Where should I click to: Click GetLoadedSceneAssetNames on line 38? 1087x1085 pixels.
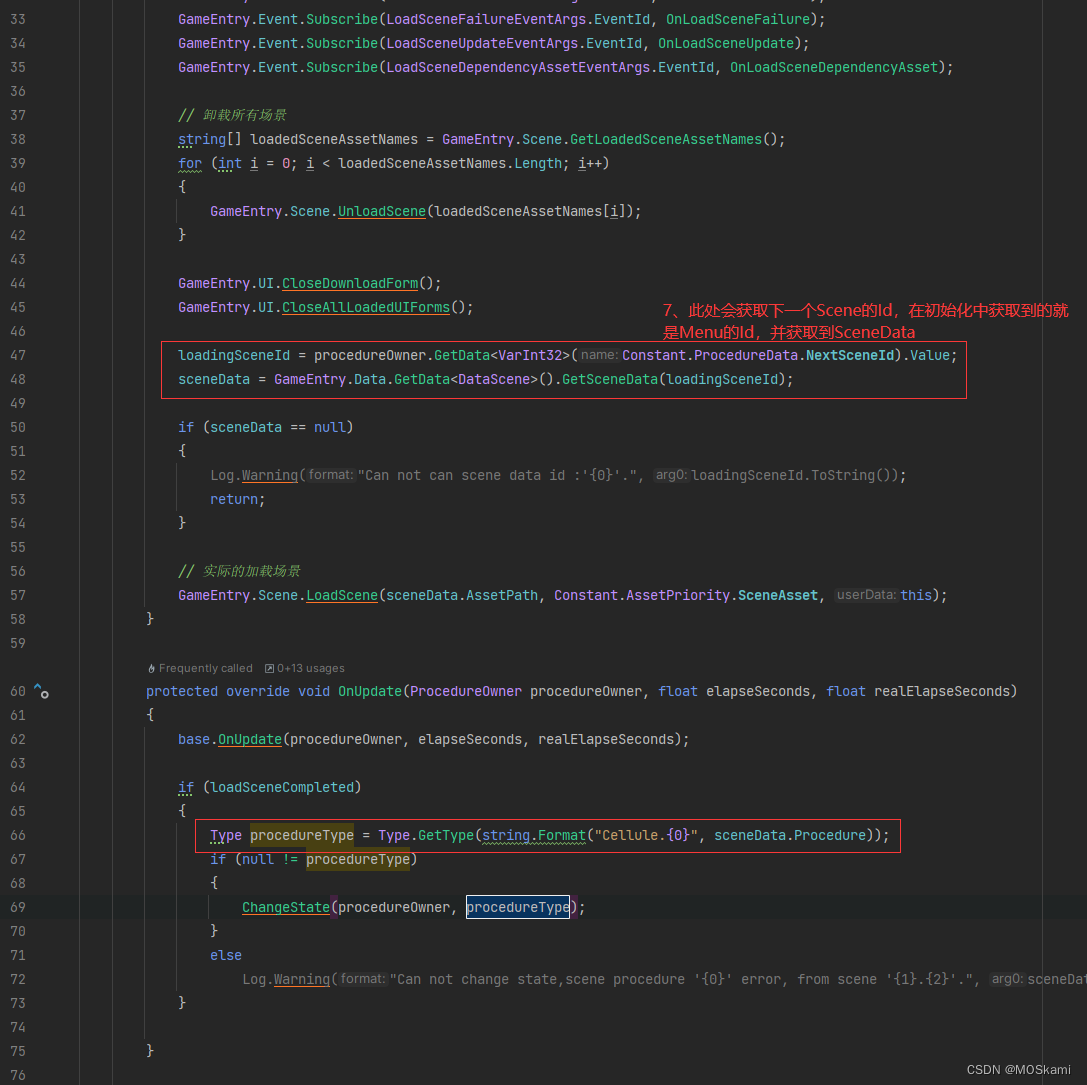coord(666,139)
